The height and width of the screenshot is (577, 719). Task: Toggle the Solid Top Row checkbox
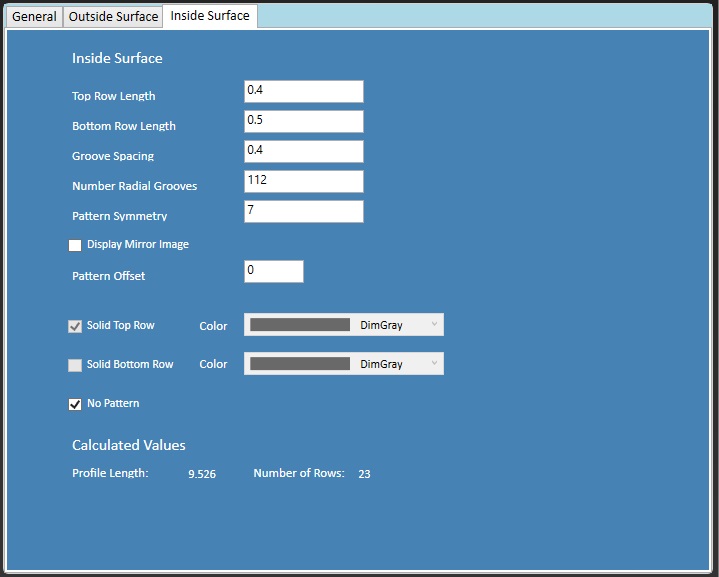point(75,326)
